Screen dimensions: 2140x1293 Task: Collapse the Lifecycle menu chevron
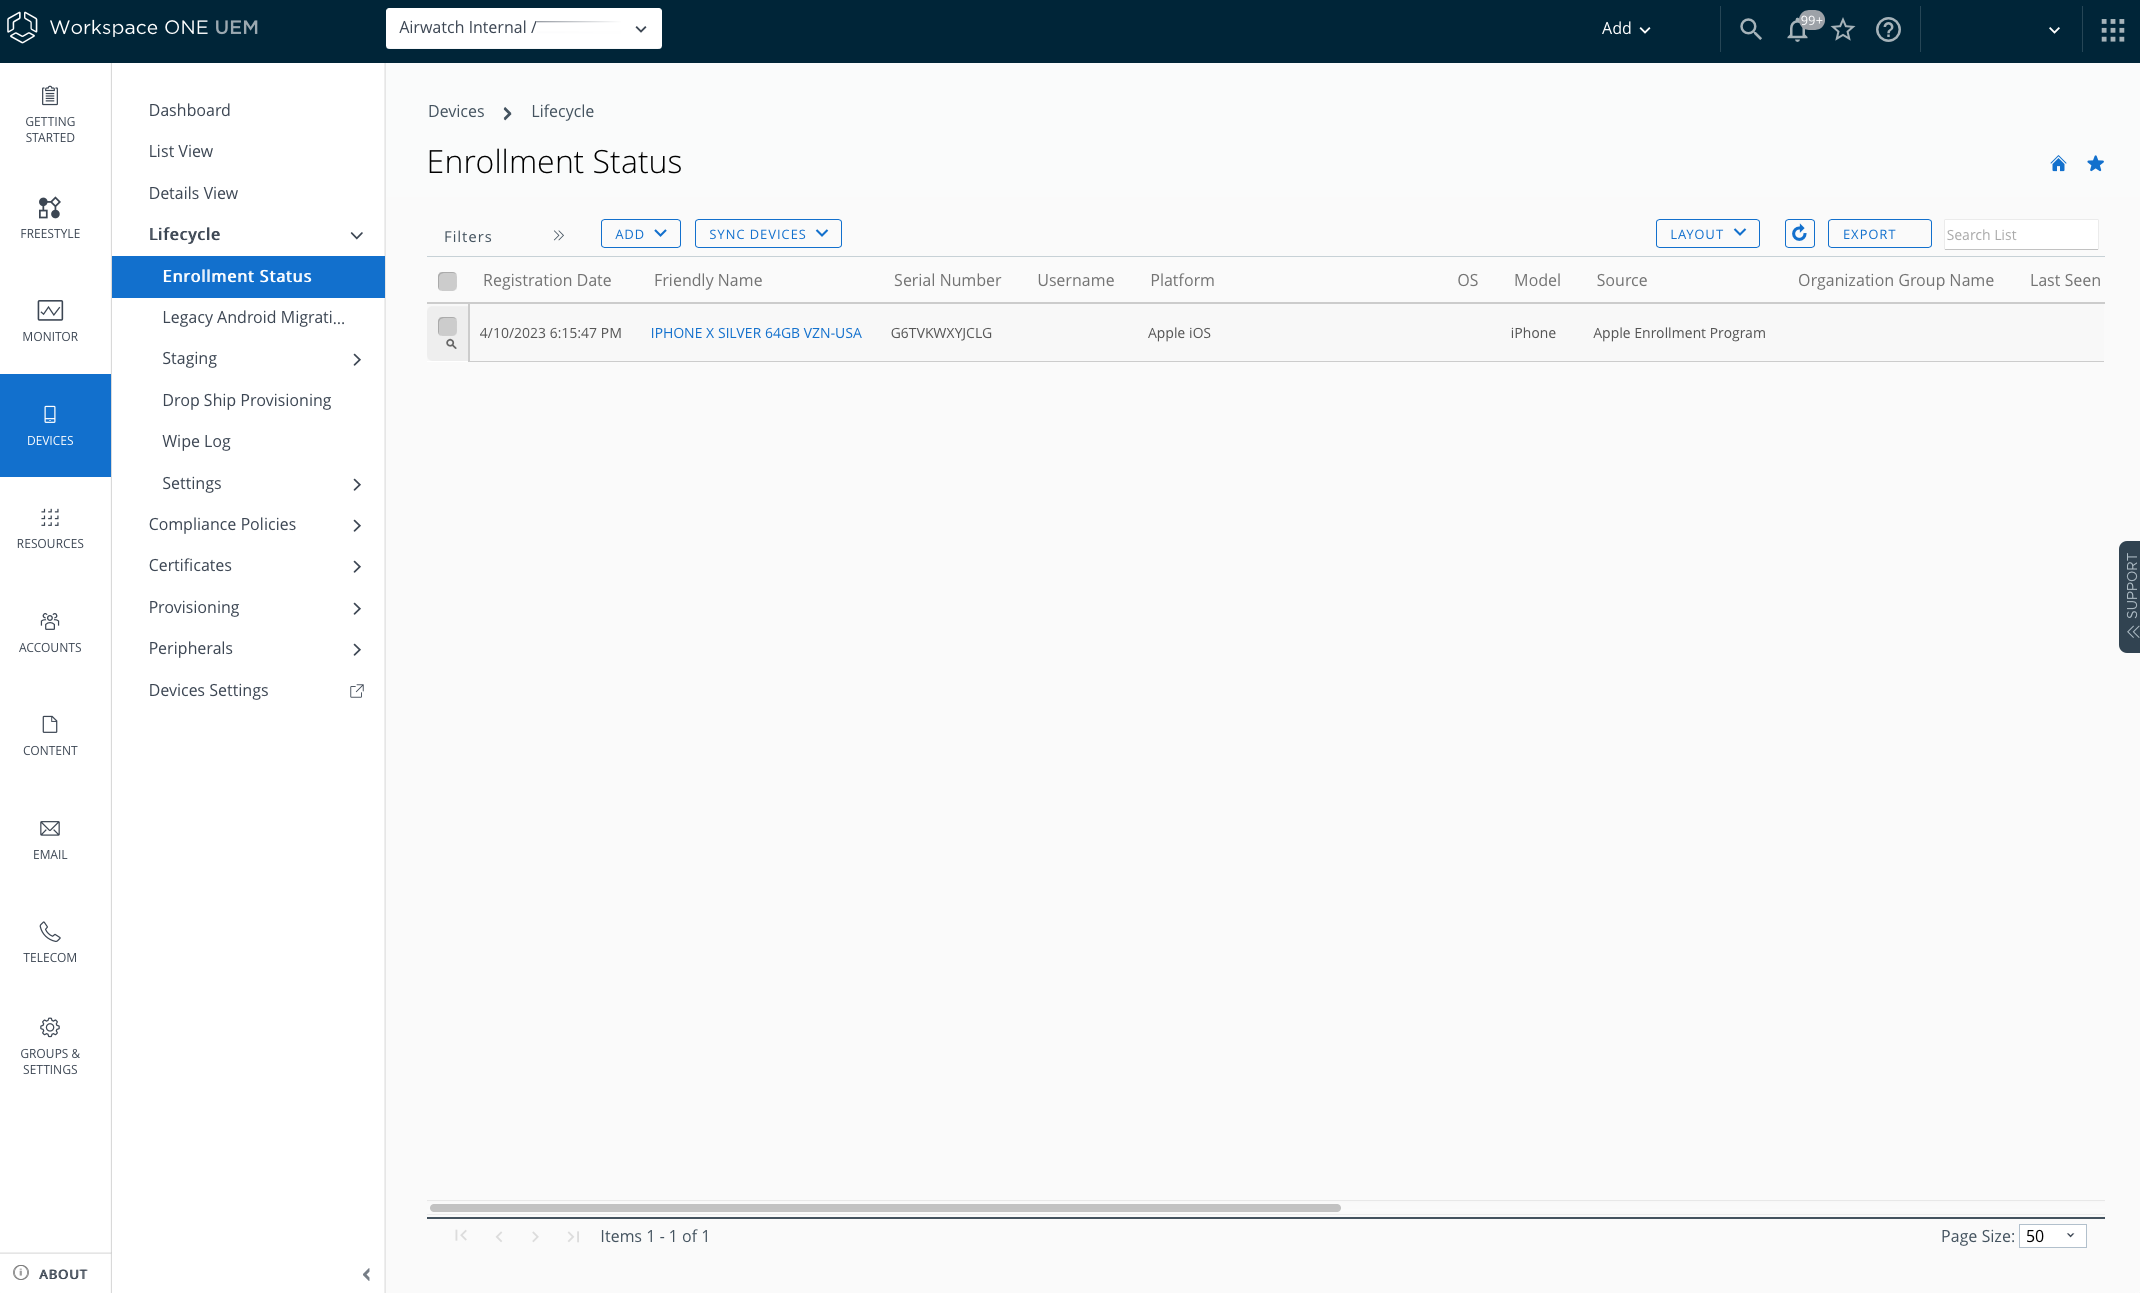tap(357, 235)
